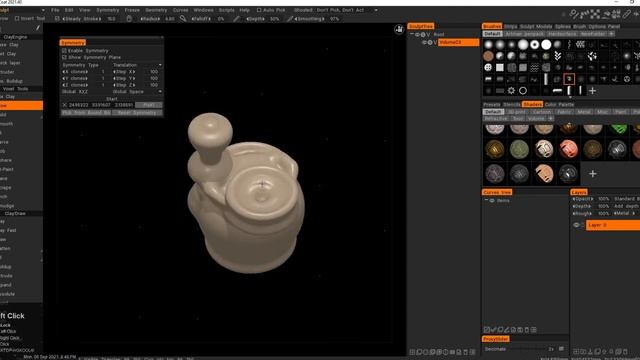The image size is (640, 360).
Task: Select the ring-shaped brush alpha with dark center
Action: [535, 44]
